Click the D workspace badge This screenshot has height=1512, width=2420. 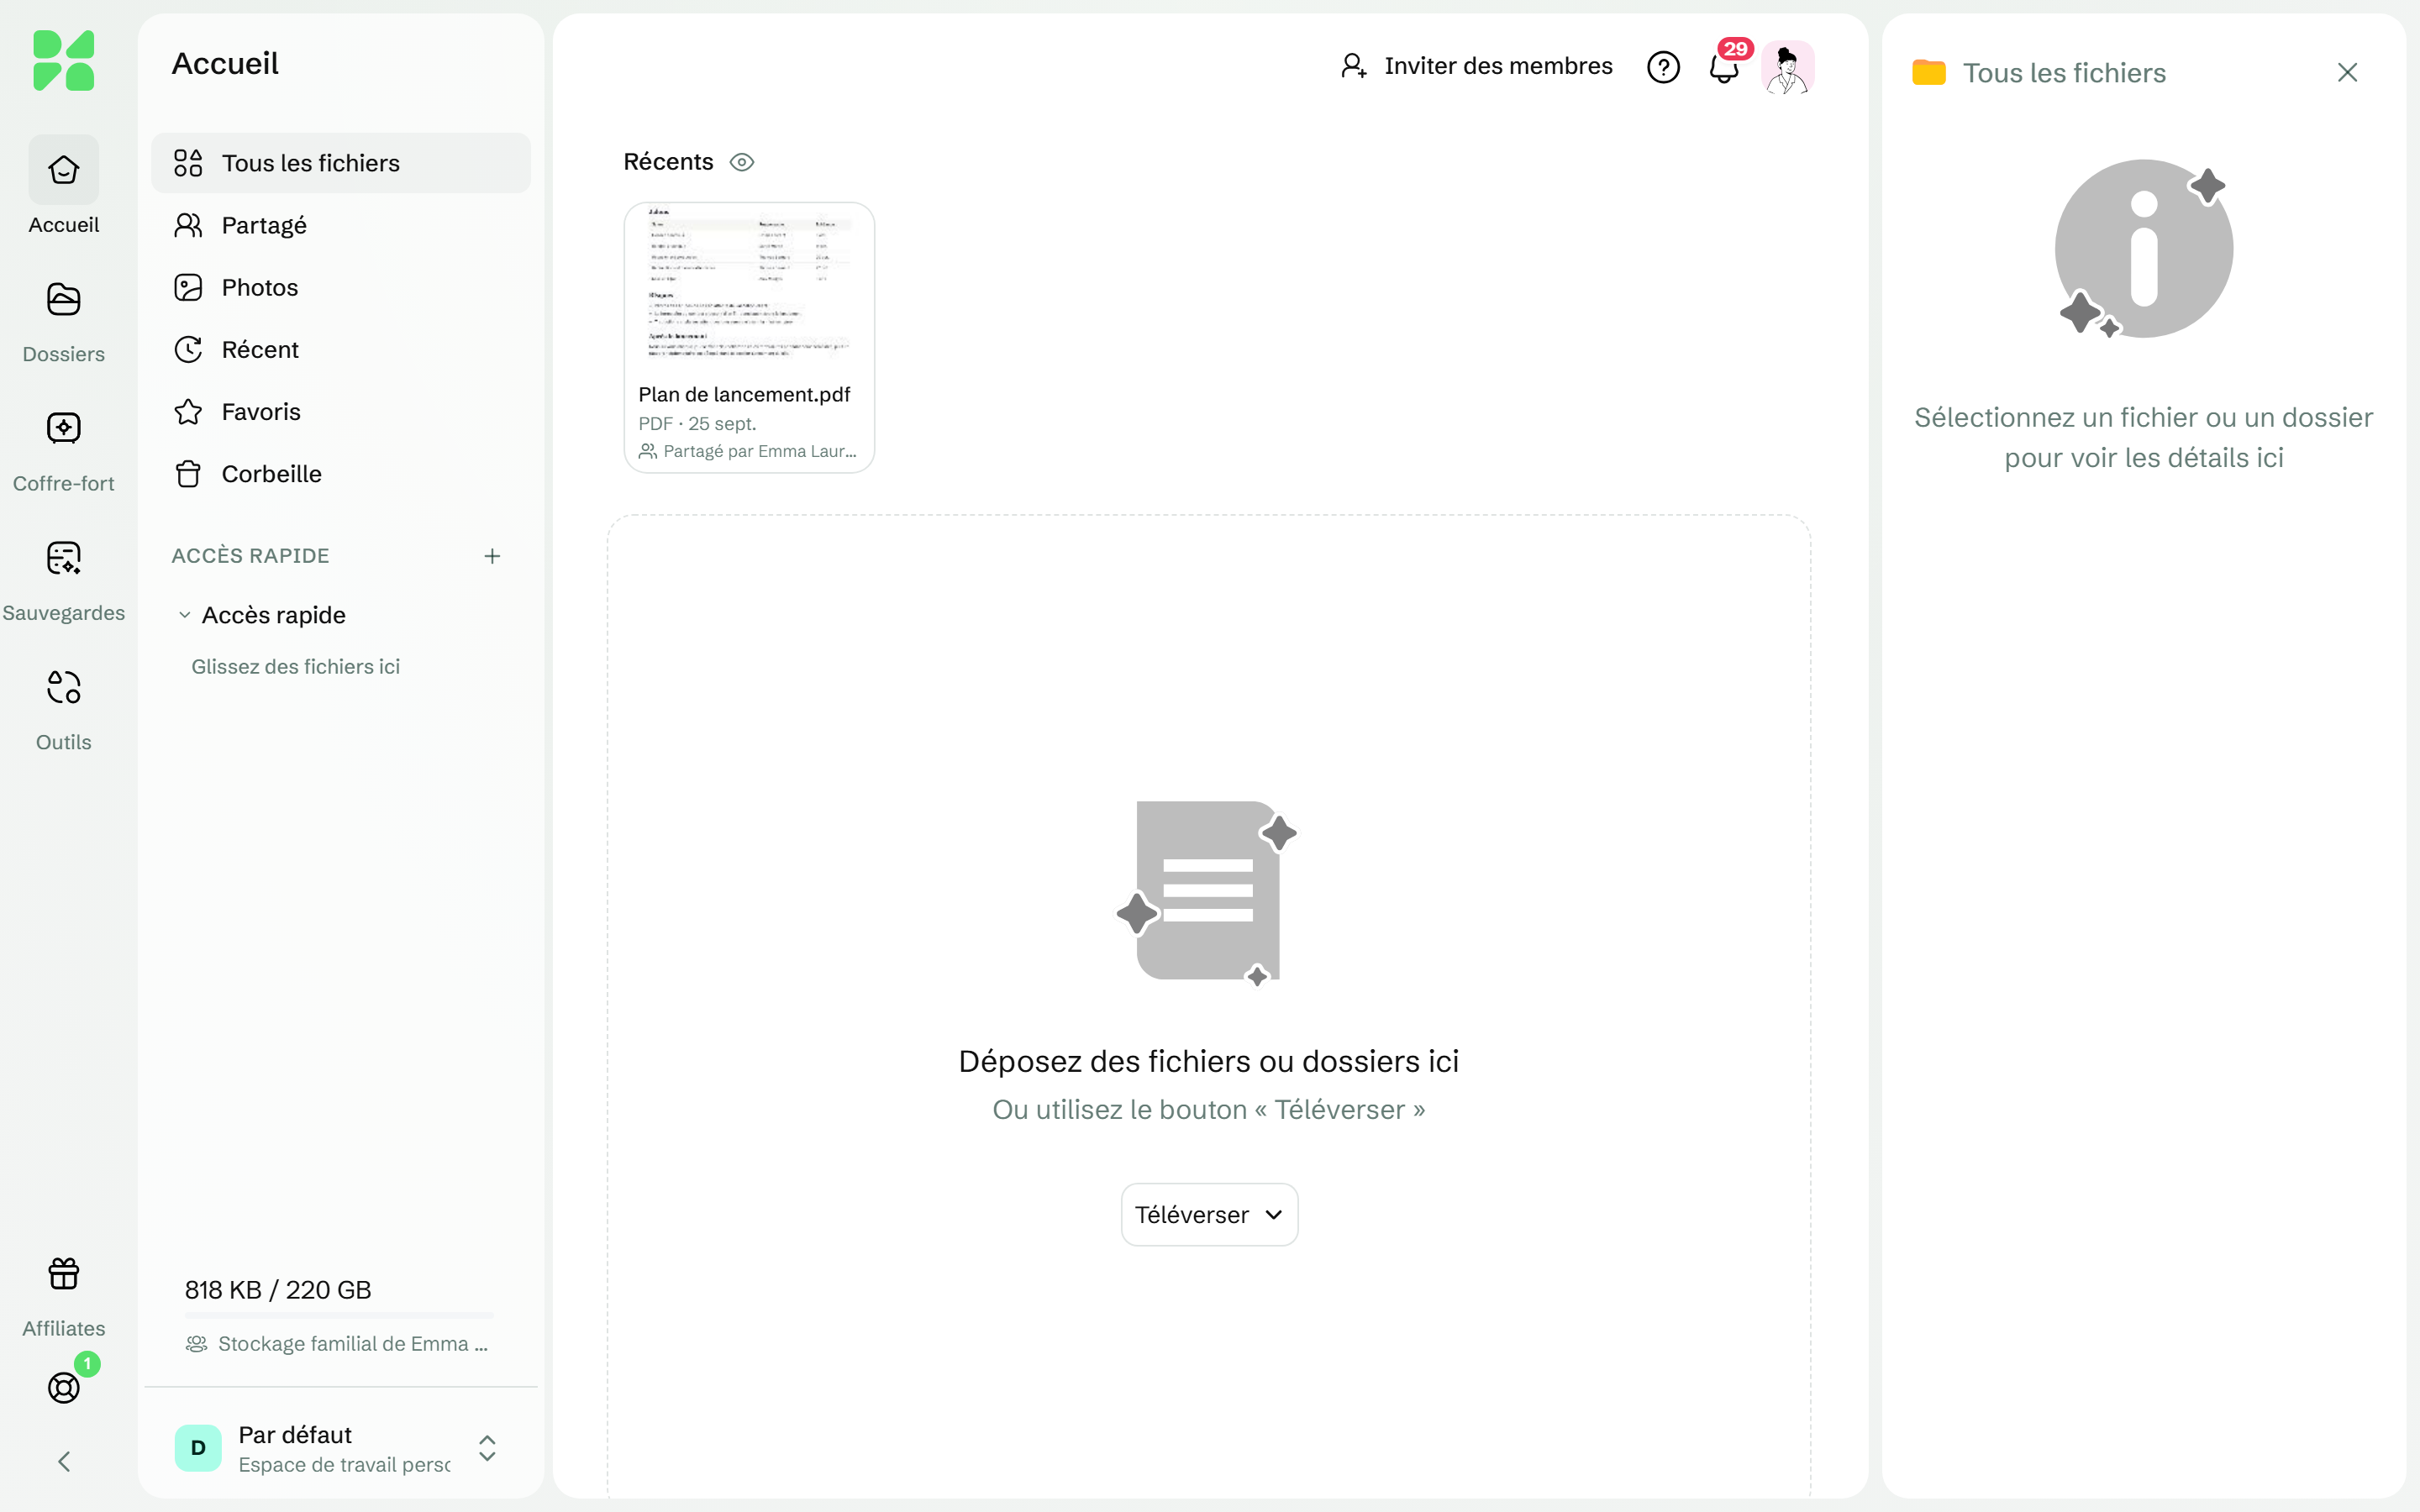tap(198, 1448)
